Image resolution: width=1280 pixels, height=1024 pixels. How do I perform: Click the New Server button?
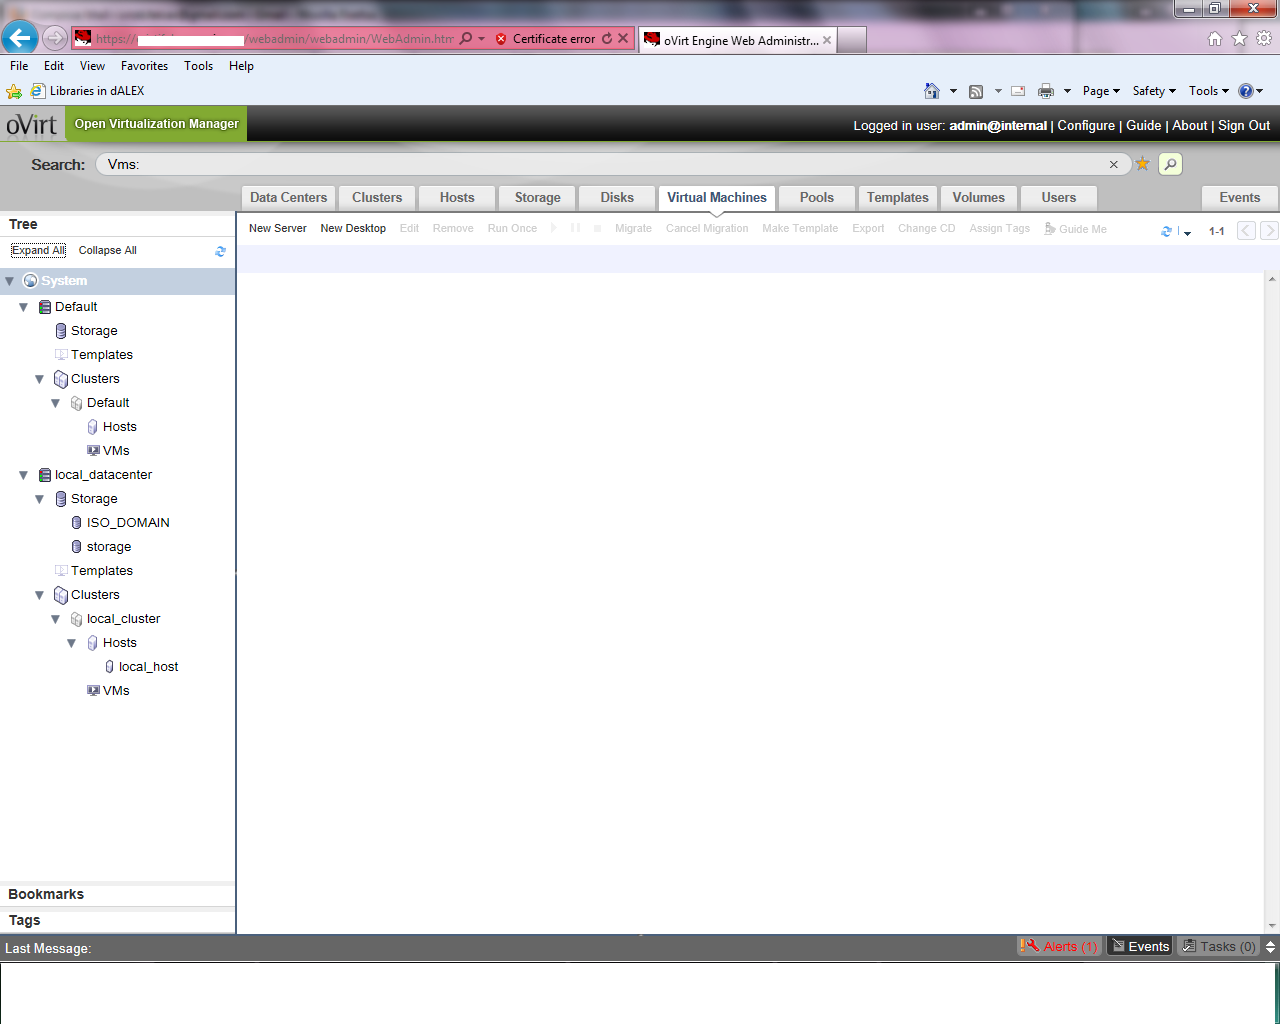[277, 229]
